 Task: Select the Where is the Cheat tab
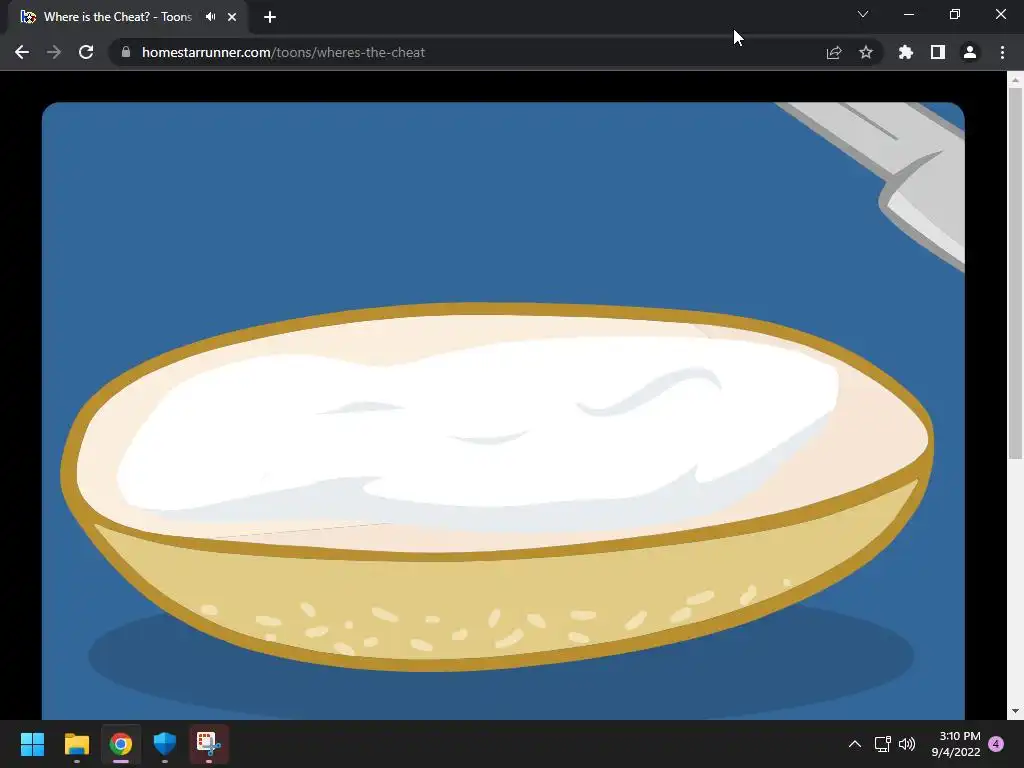pos(118,17)
